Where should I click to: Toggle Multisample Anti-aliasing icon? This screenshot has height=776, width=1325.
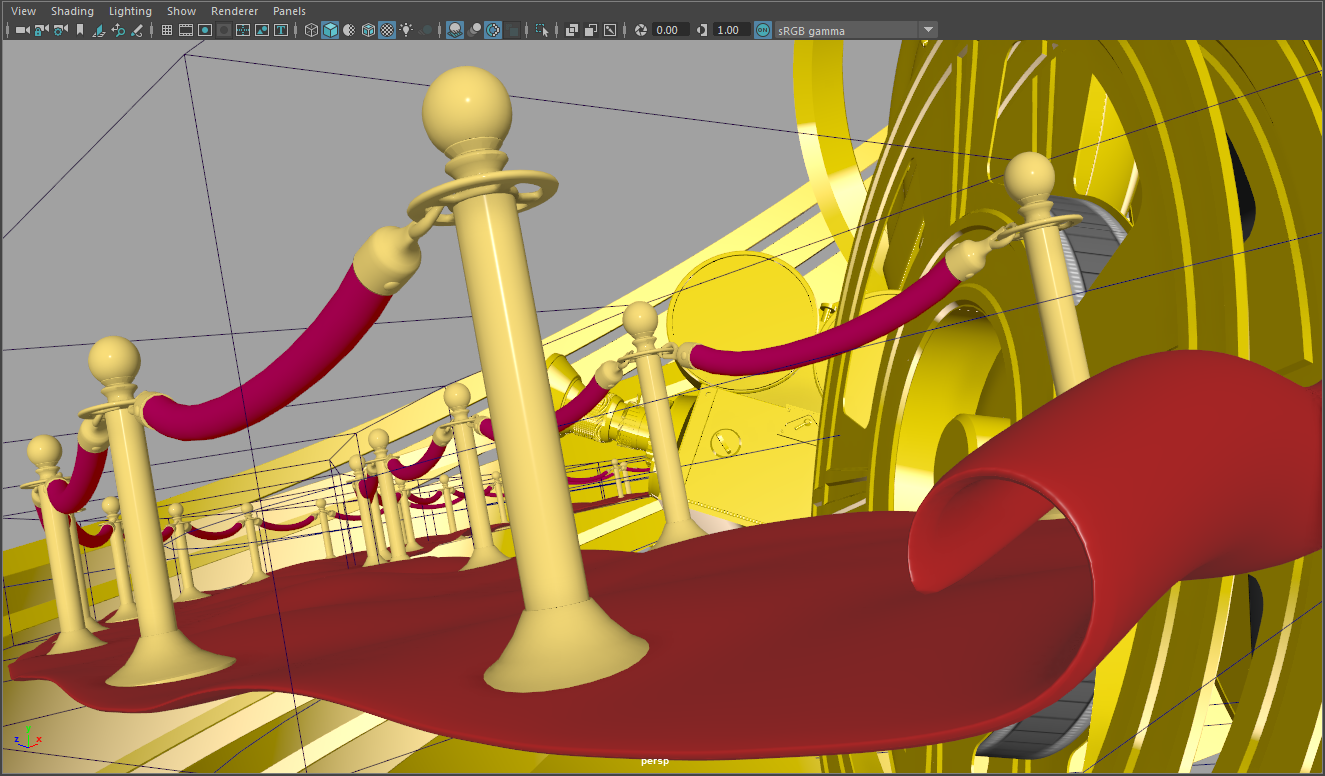[494, 30]
